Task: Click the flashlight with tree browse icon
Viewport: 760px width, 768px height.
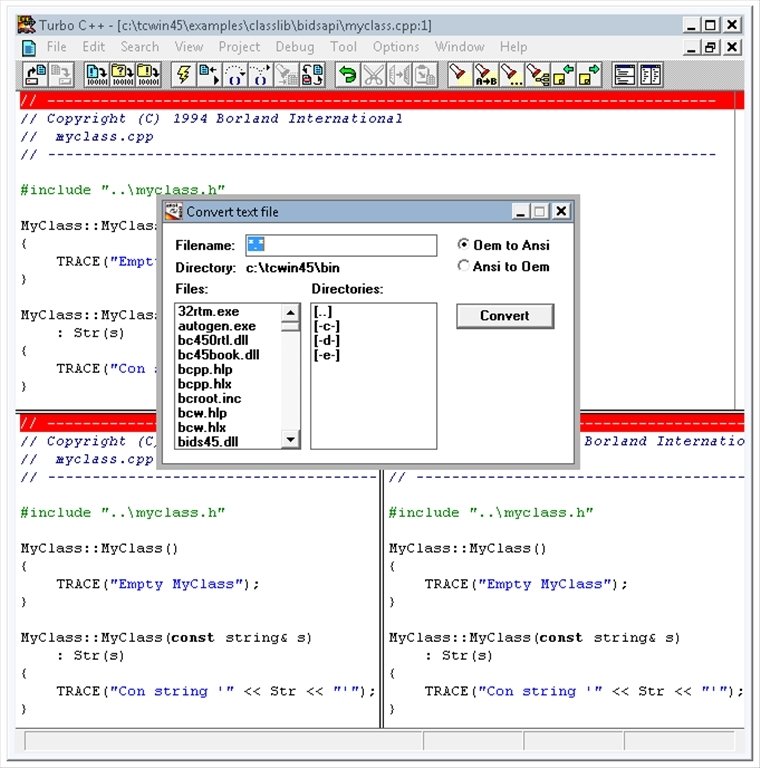Action: (x=538, y=75)
